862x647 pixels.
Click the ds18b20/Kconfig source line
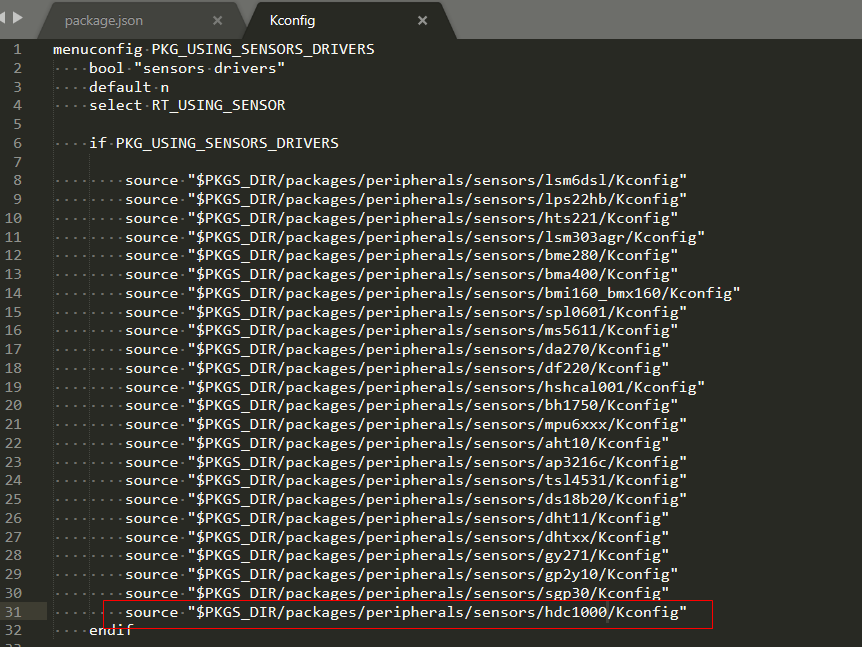pyautogui.click(x=406, y=500)
